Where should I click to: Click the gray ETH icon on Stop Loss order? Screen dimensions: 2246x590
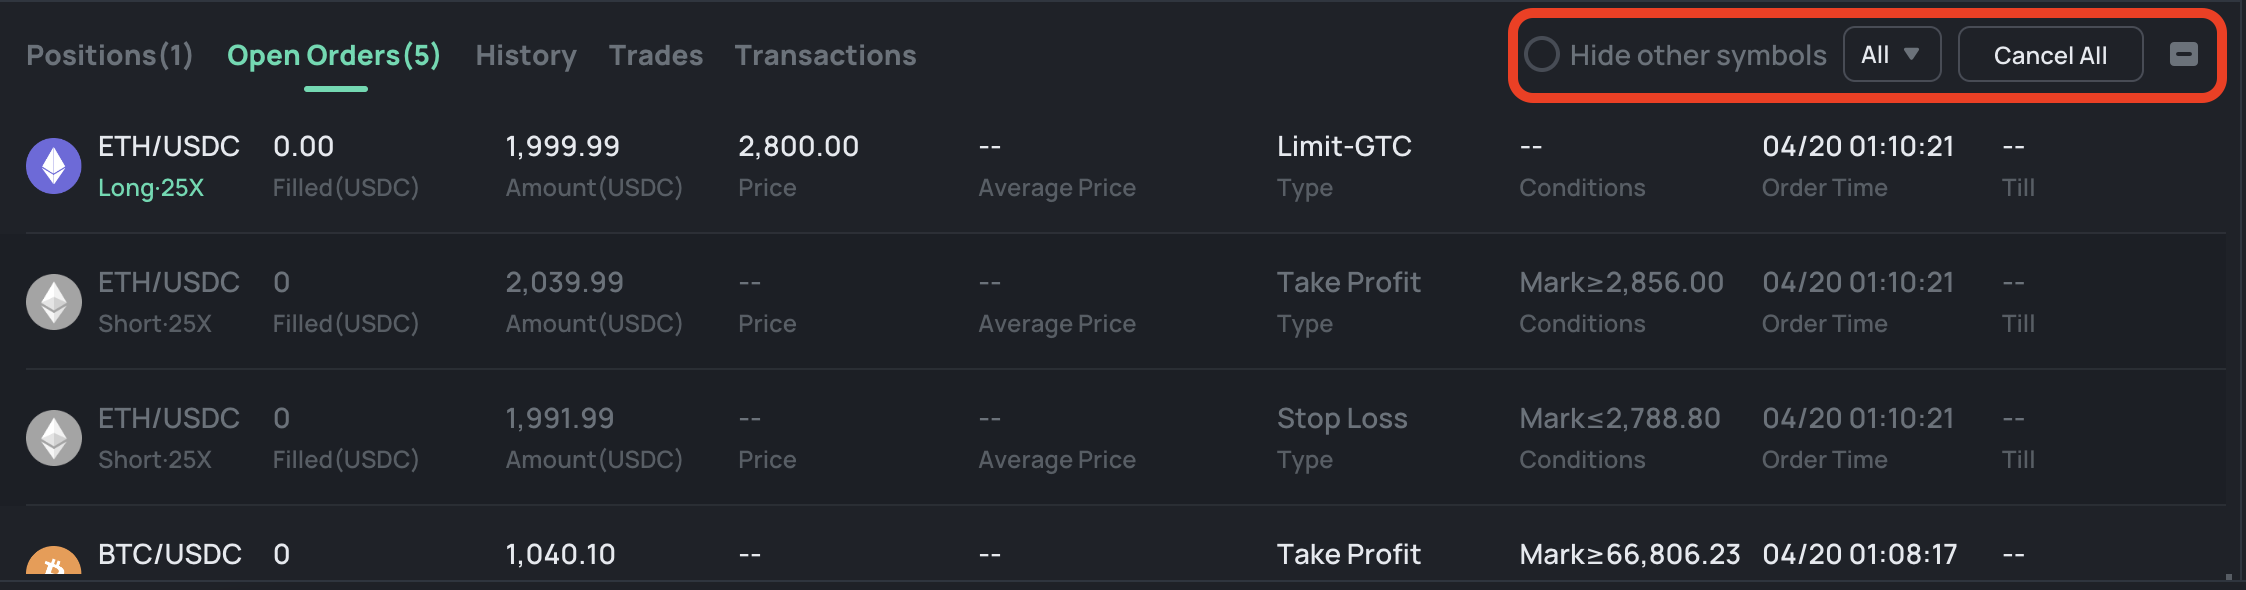tap(54, 438)
